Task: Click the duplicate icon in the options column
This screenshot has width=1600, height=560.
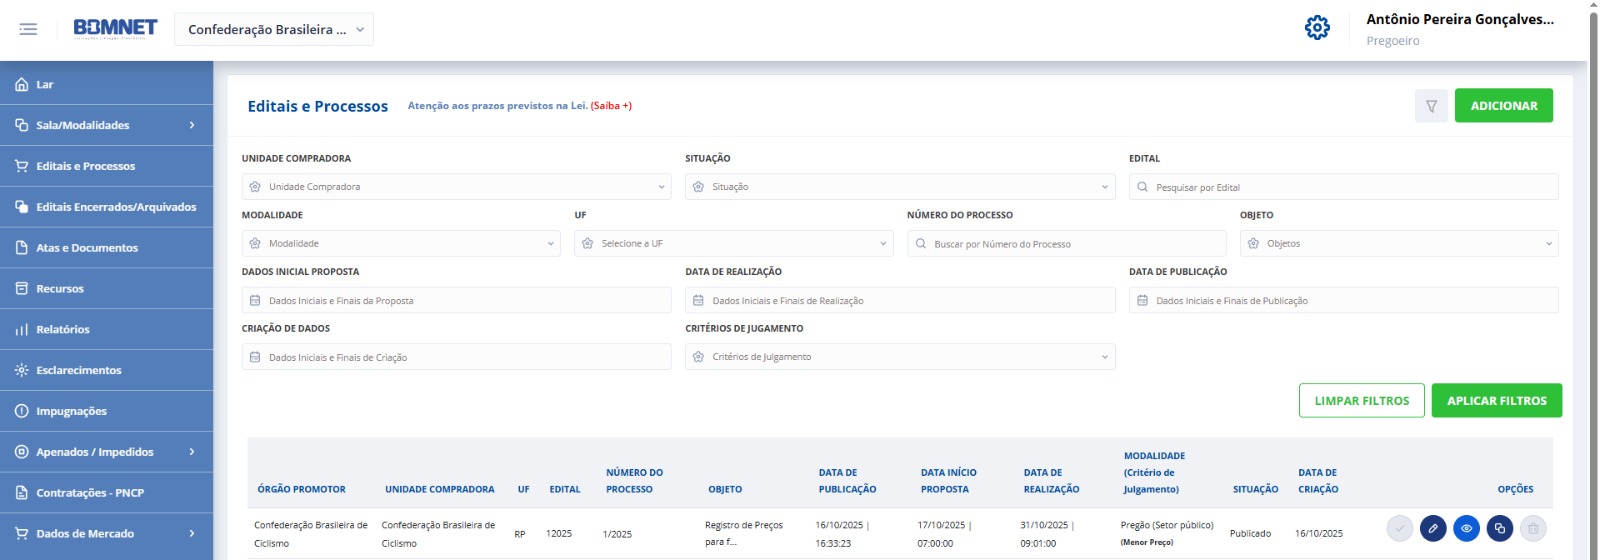Action: tap(1499, 528)
